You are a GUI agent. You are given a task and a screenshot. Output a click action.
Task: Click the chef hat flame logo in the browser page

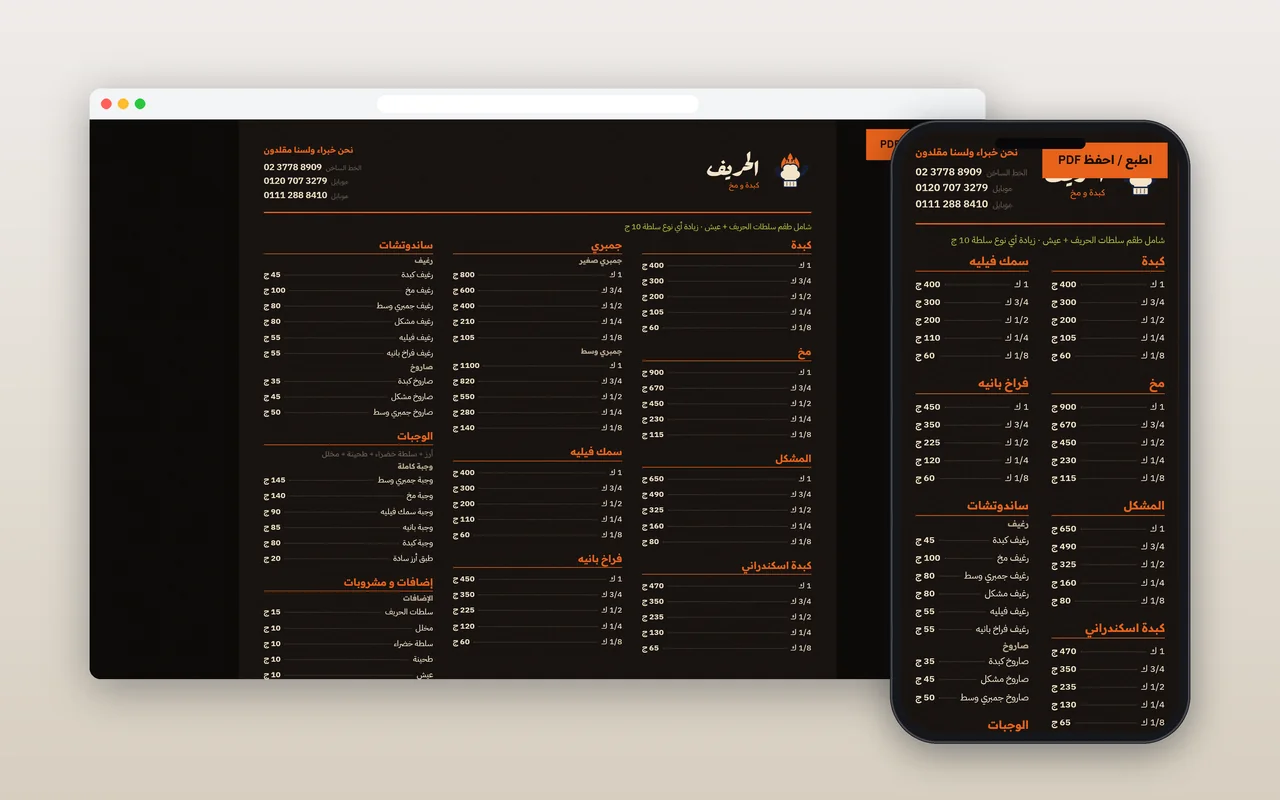coord(790,171)
